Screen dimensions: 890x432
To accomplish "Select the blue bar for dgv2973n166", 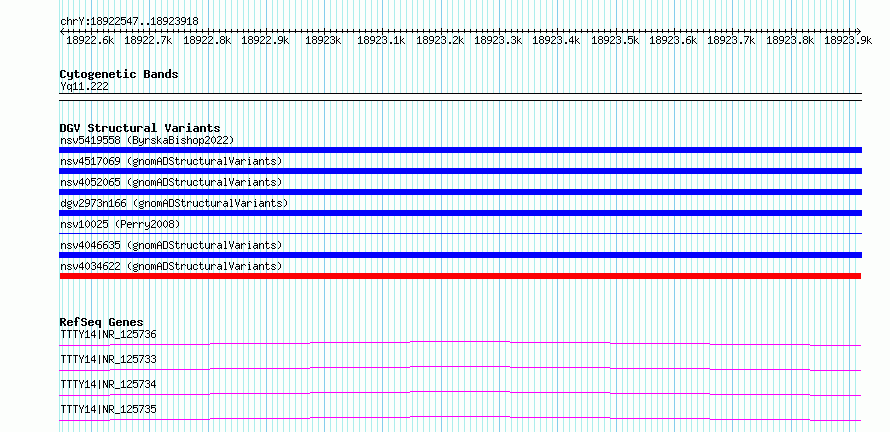I will click(460, 213).
